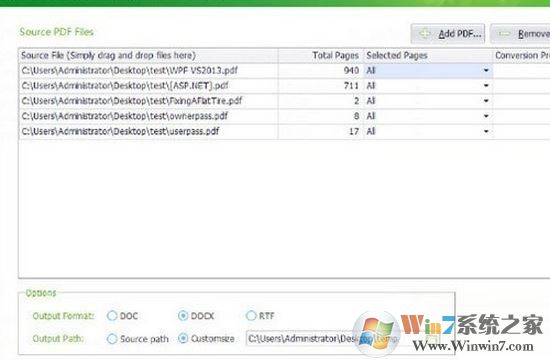The height and width of the screenshot is (360, 550).
Task: Select the DOC output format radio button
Action: (x=112, y=316)
